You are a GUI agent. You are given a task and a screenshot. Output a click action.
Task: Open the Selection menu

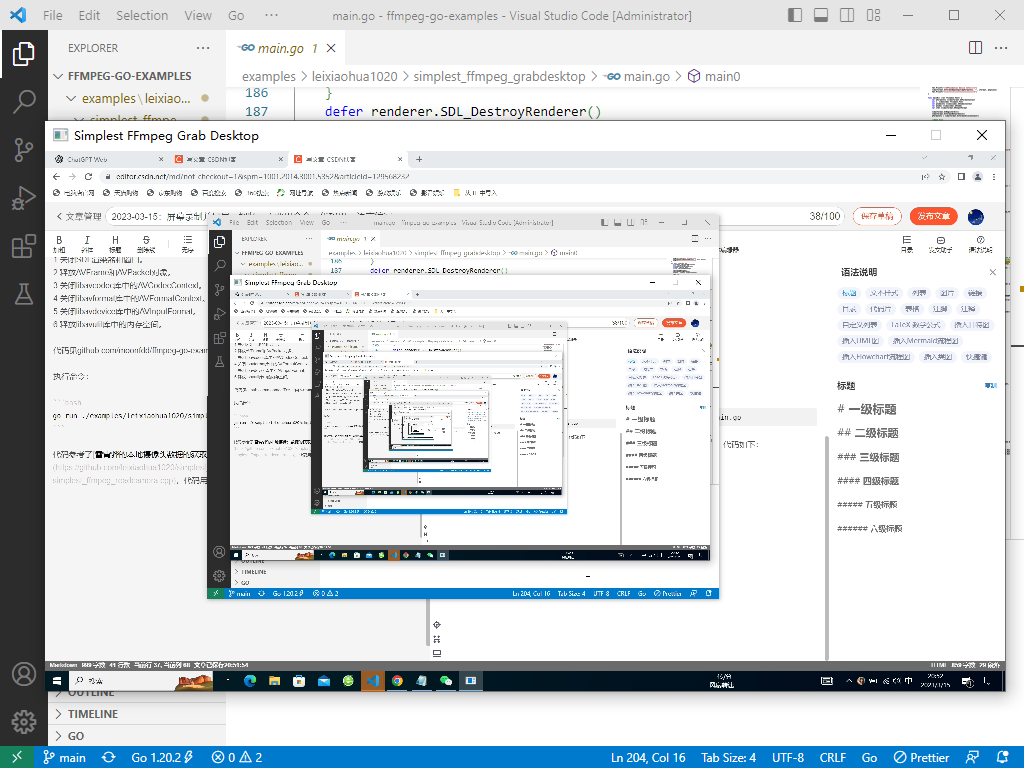(x=142, y=15)
